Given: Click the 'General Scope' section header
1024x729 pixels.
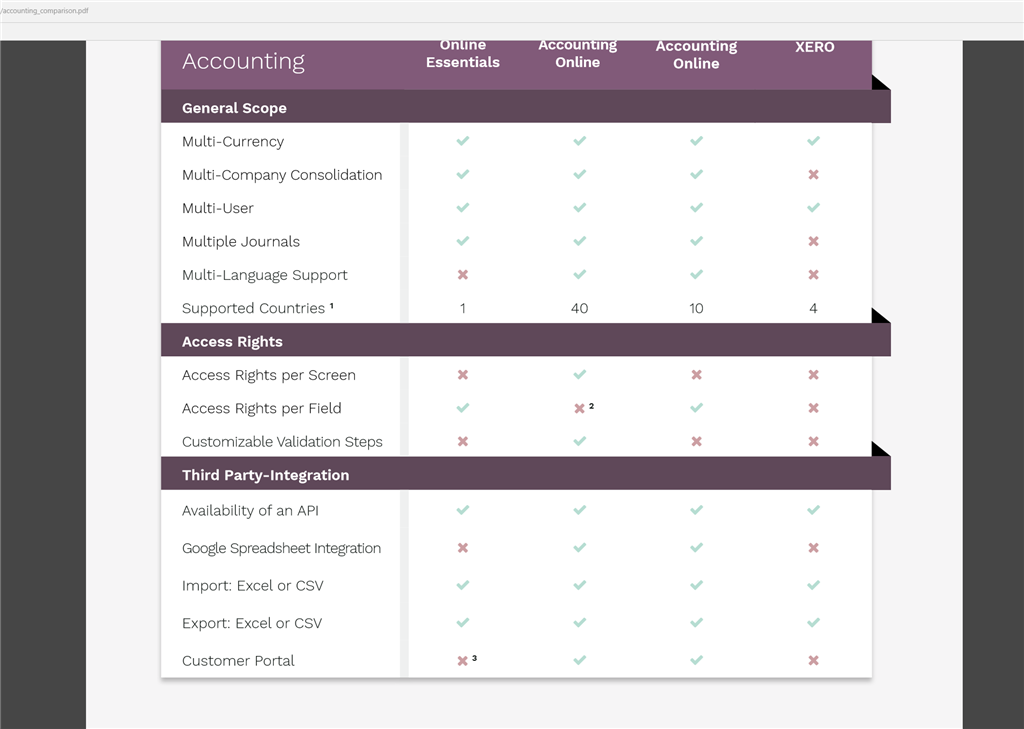Looking at the screenshot, I should coord(234,108).
